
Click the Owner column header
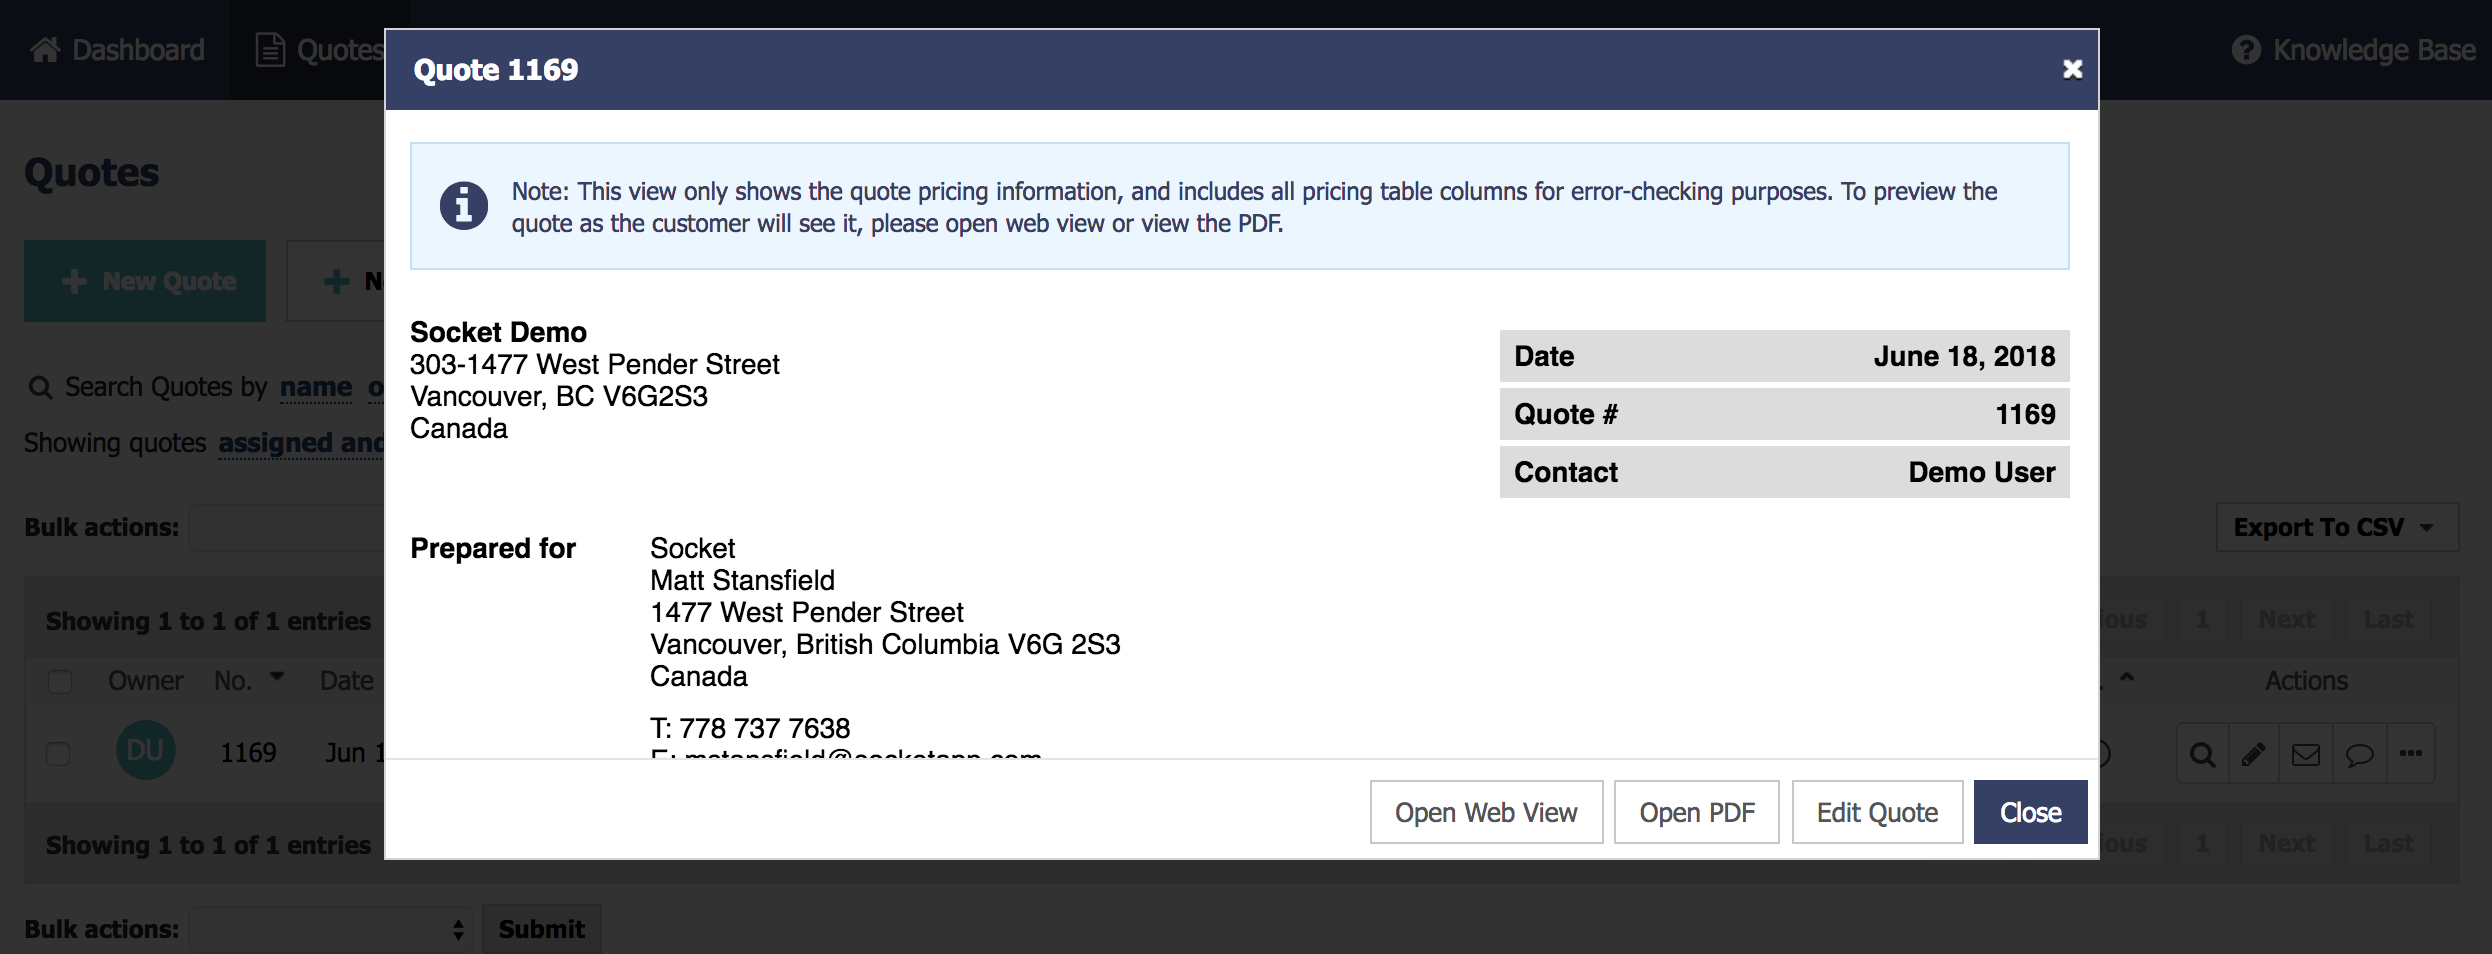coord(145,681)
